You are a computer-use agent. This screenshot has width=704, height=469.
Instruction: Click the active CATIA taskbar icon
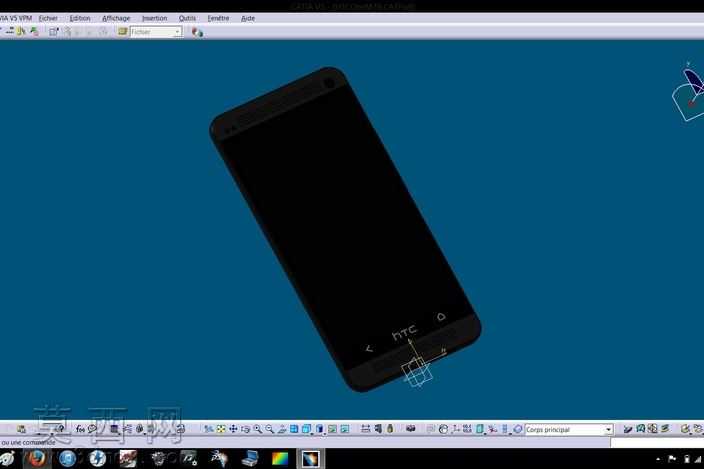point(311,459)
